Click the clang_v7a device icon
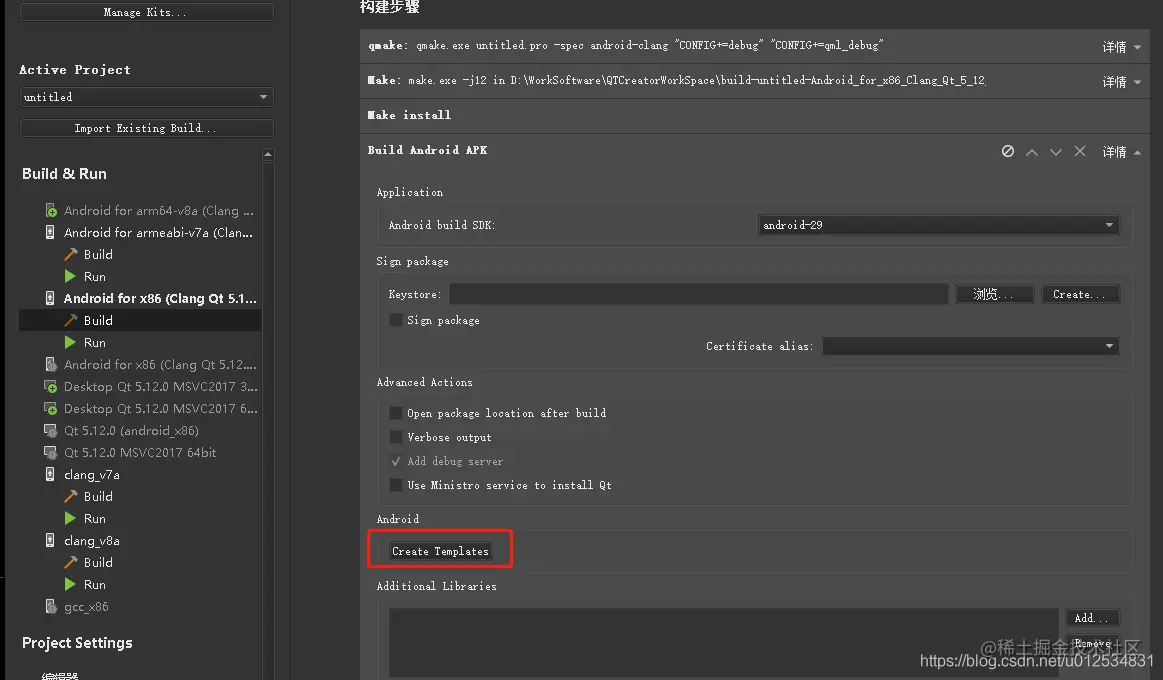This screenshot has height=680, width=1163. tap(50, 475)
